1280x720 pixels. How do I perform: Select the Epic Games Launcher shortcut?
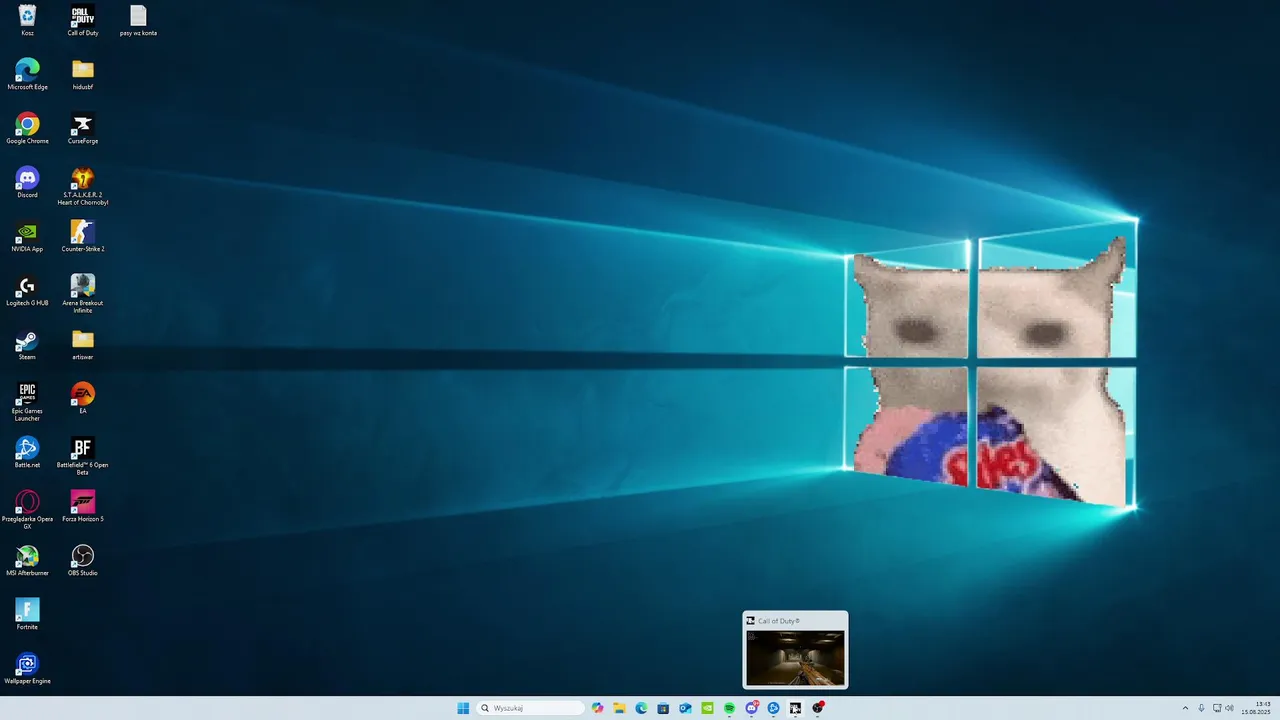tap(27, 402)
